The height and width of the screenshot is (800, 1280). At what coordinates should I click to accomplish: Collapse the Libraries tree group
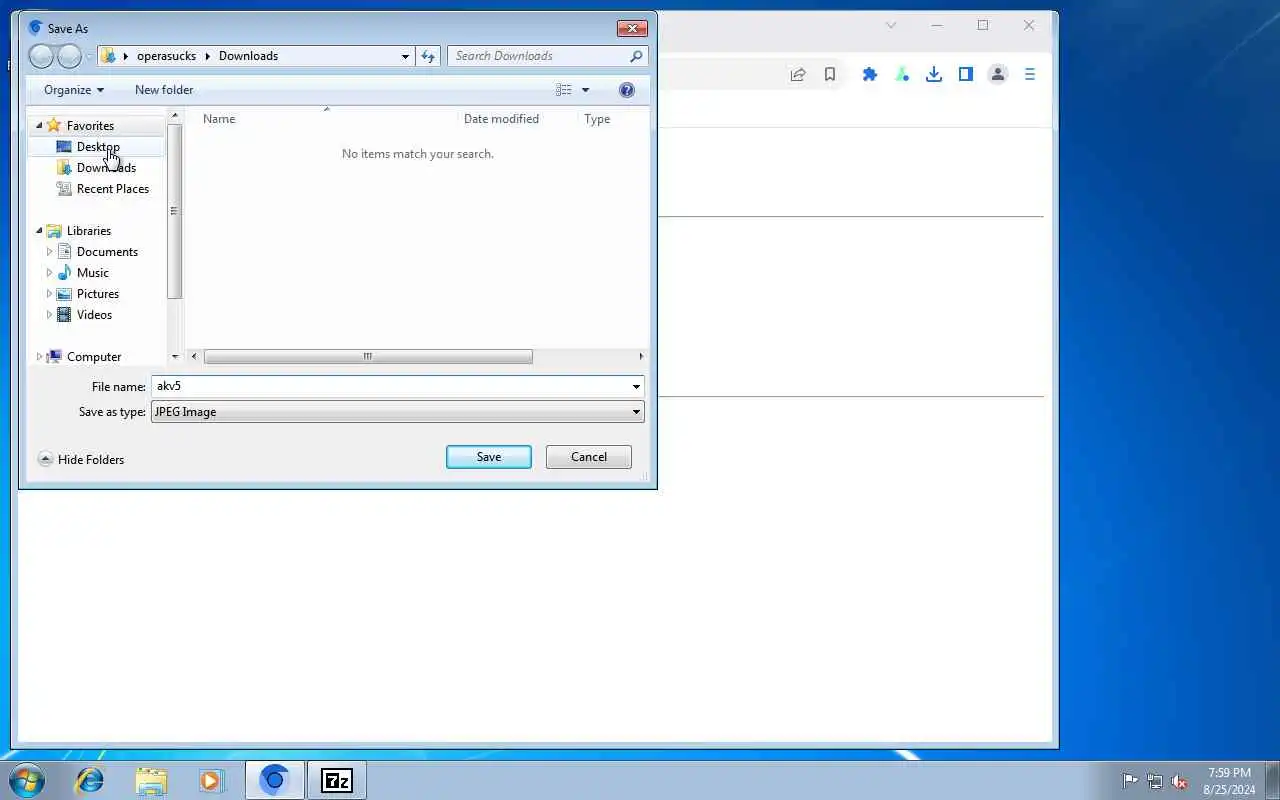pos(40,231)
